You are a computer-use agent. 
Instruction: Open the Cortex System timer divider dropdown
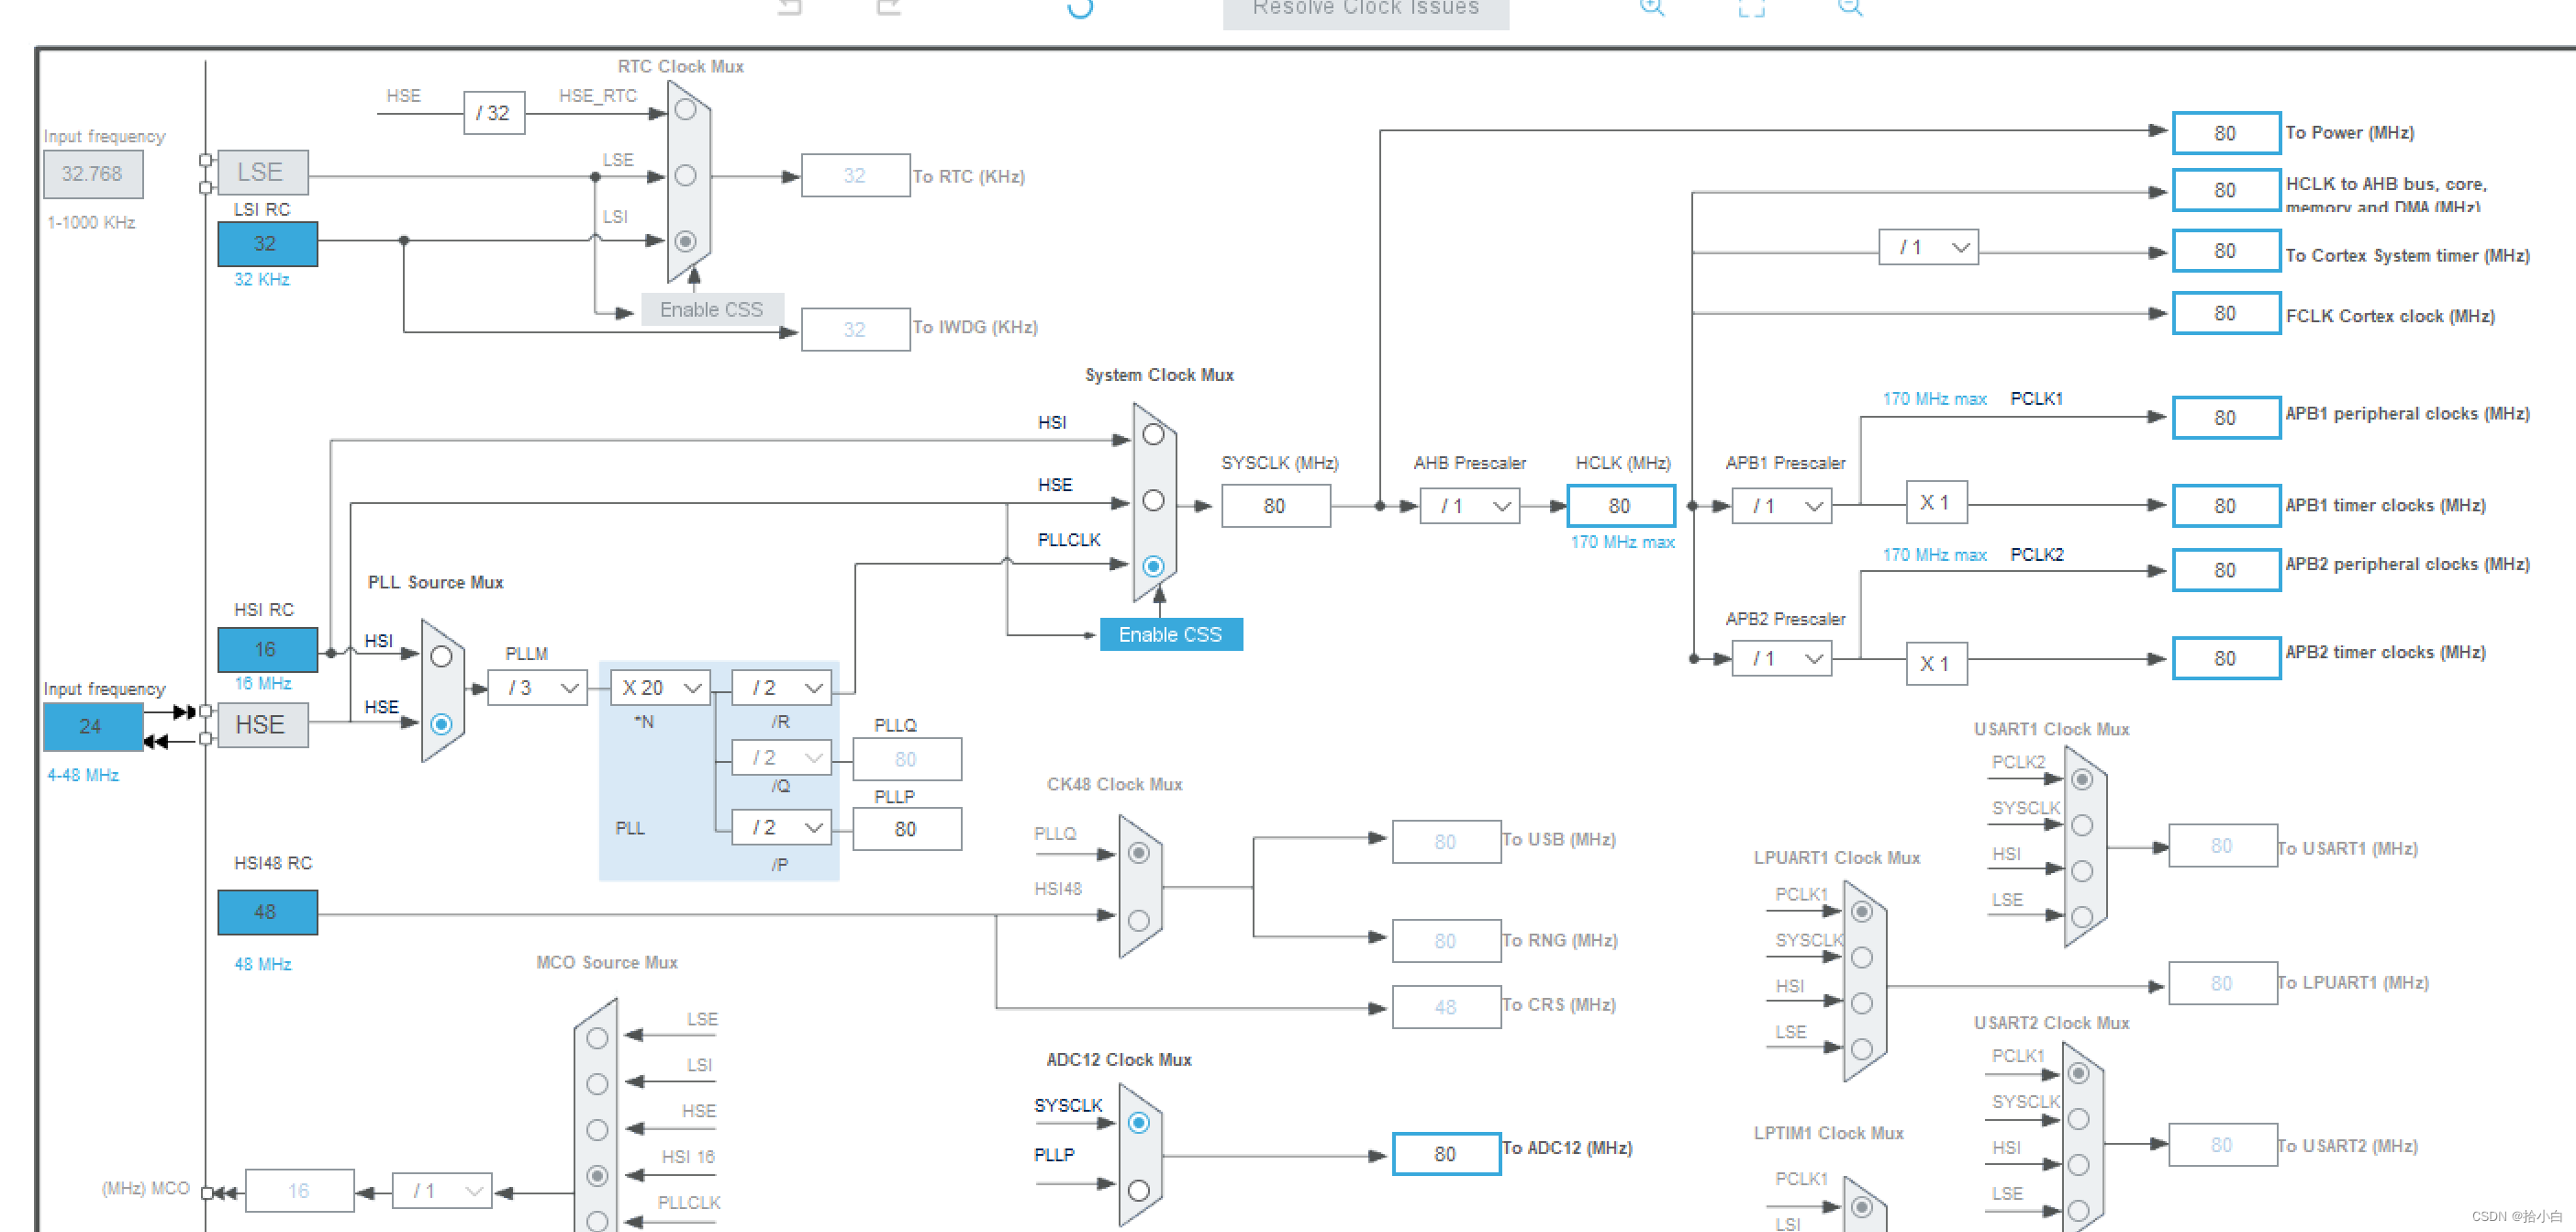pos(1929,247)
